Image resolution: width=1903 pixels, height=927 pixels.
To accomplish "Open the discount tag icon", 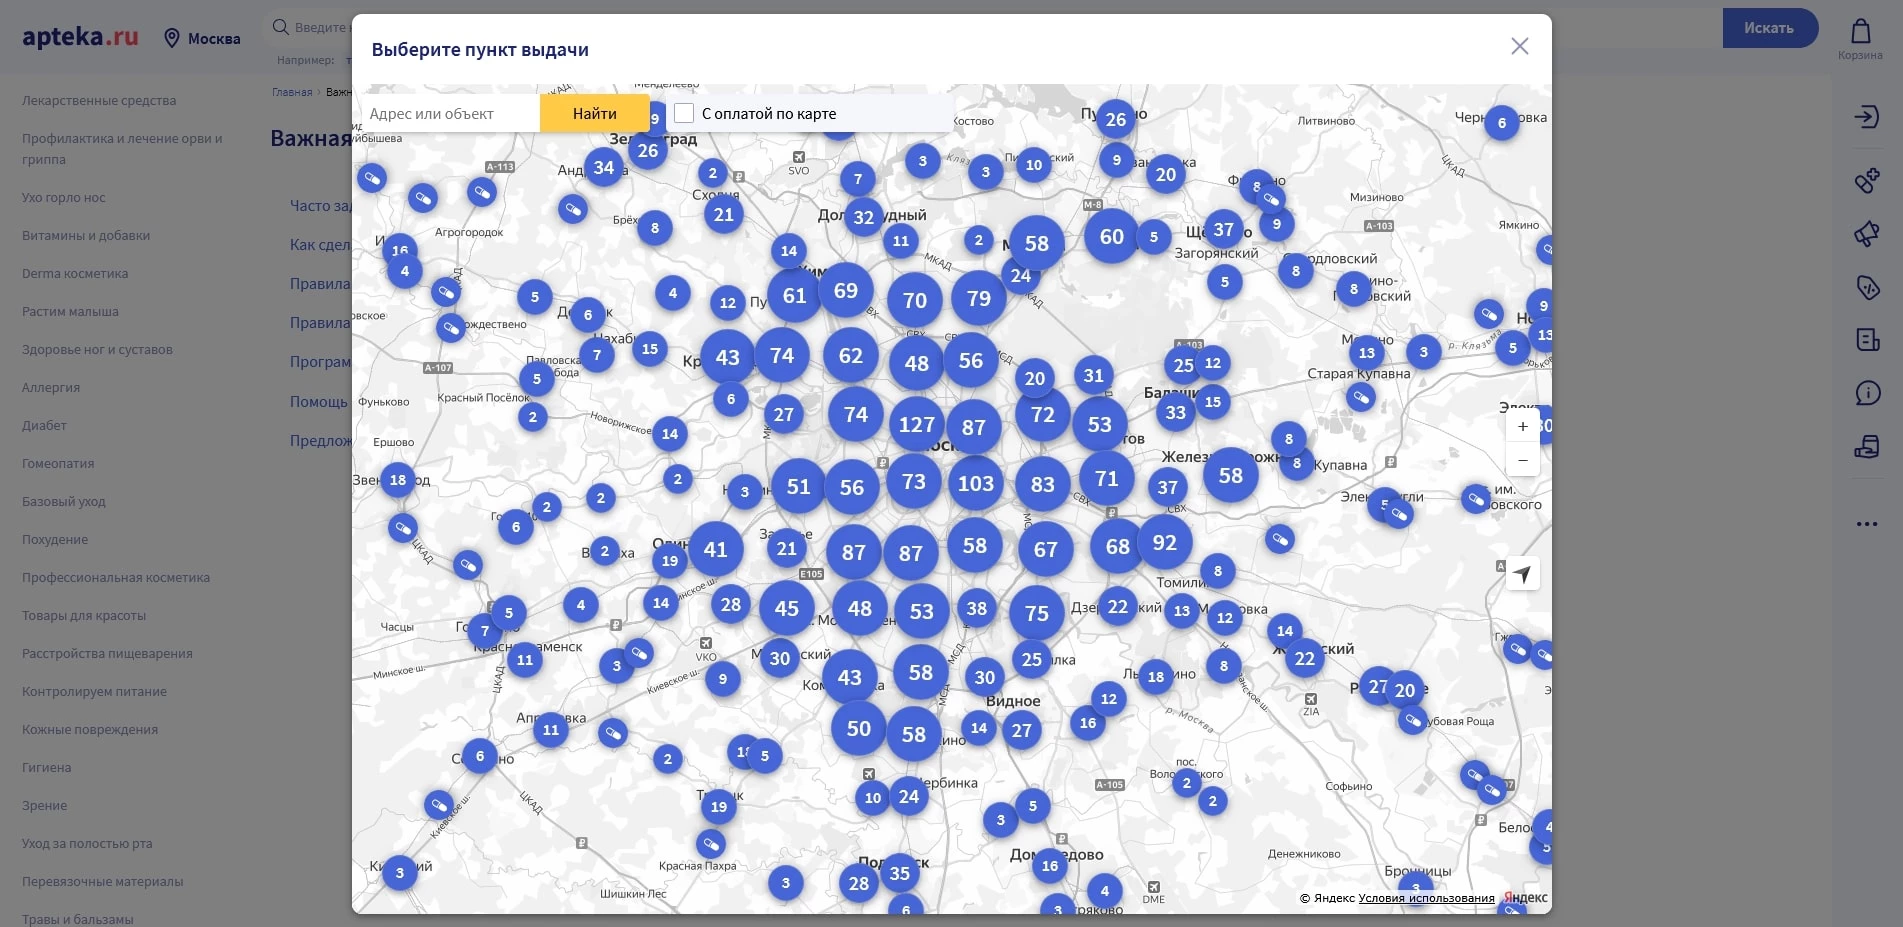I will (1866, 288).
